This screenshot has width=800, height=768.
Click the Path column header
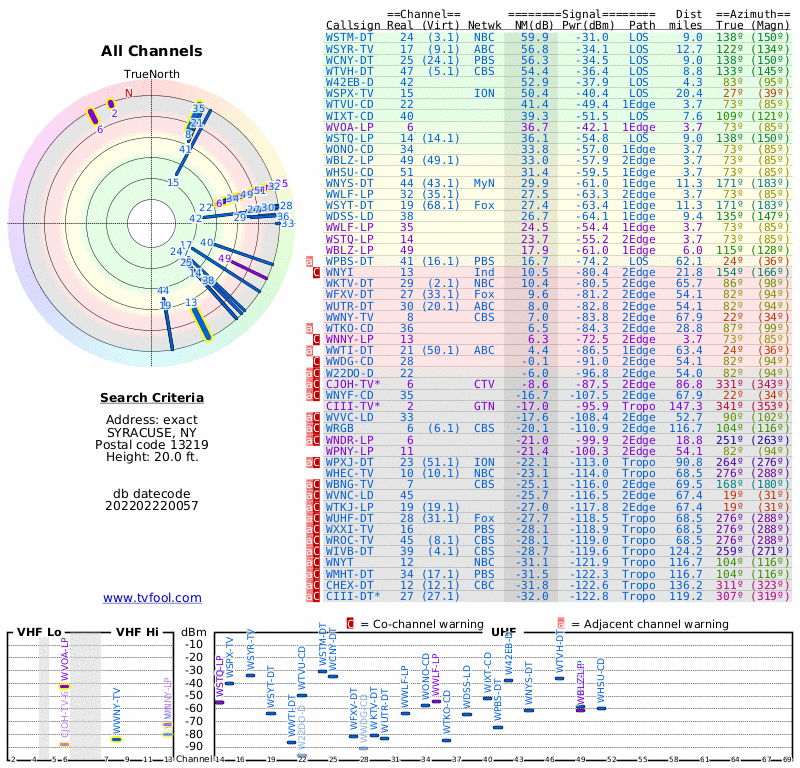pyautogui.click(x=642, y=25)
